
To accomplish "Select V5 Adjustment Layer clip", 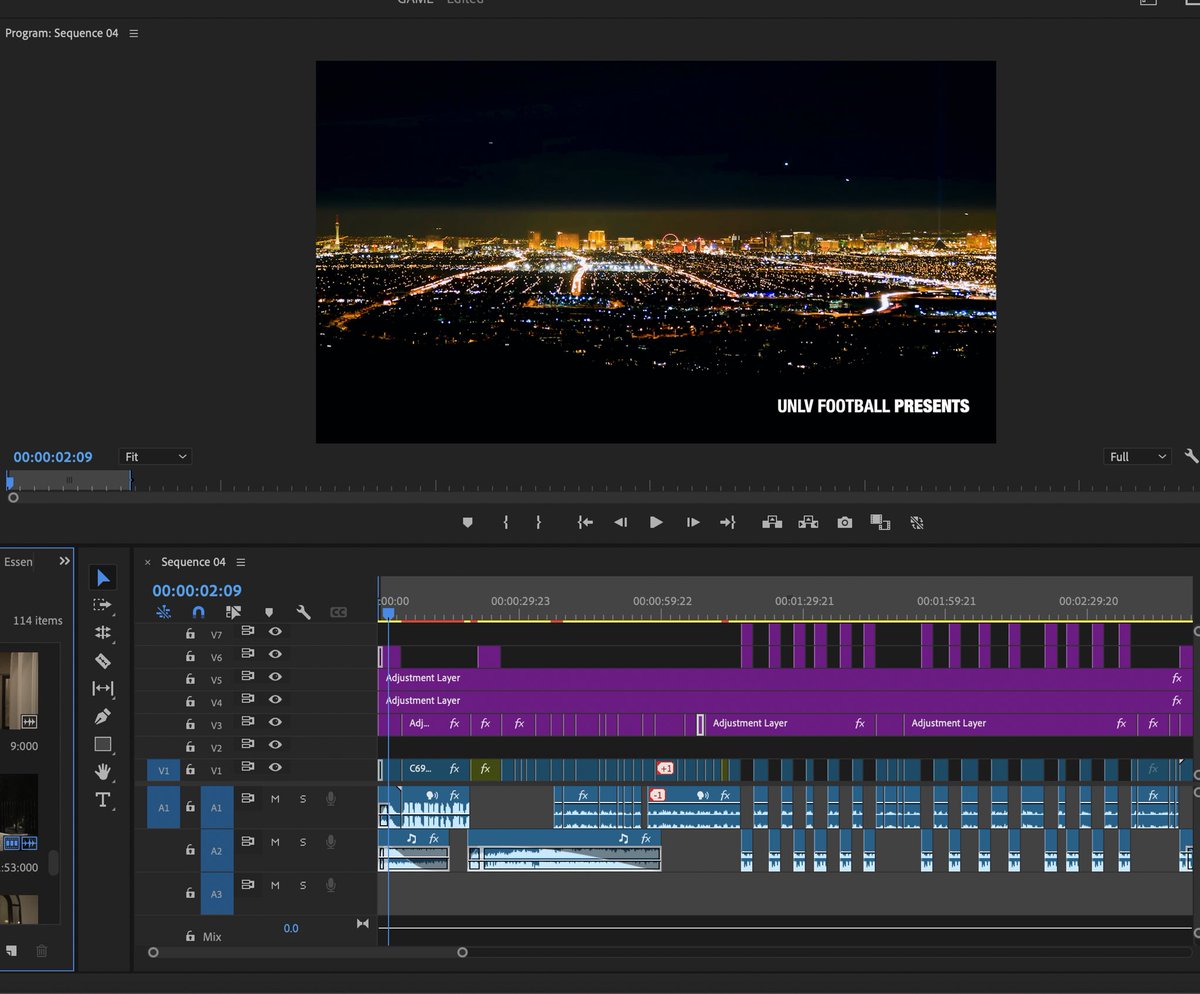I will click(x=785, y=678).
